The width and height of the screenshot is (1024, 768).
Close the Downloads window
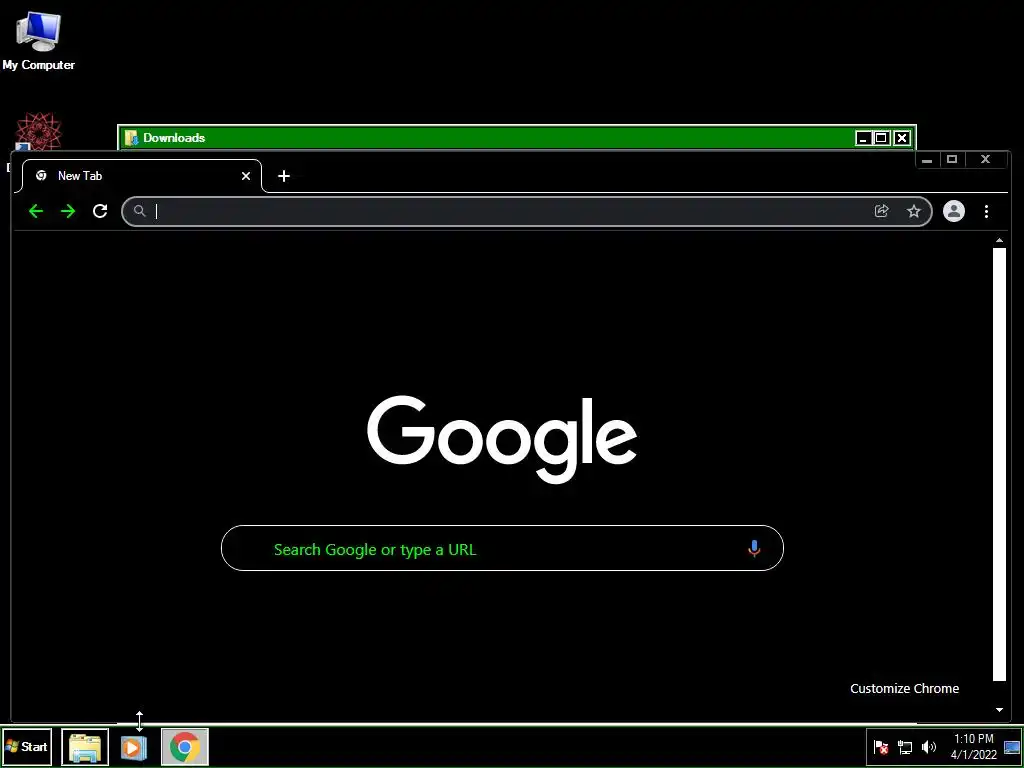coord(902,138)
